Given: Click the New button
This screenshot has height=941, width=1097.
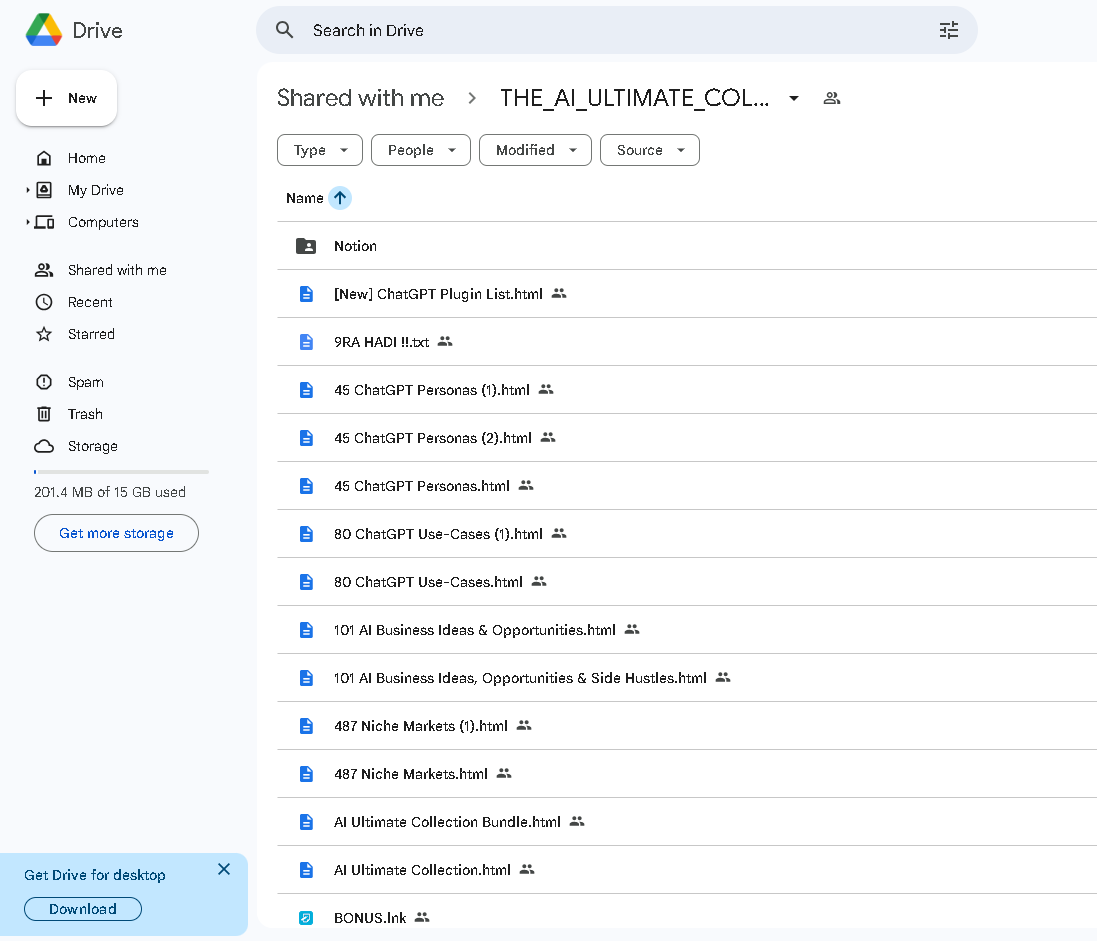Looking at the screenshot, I should [67, 98].
